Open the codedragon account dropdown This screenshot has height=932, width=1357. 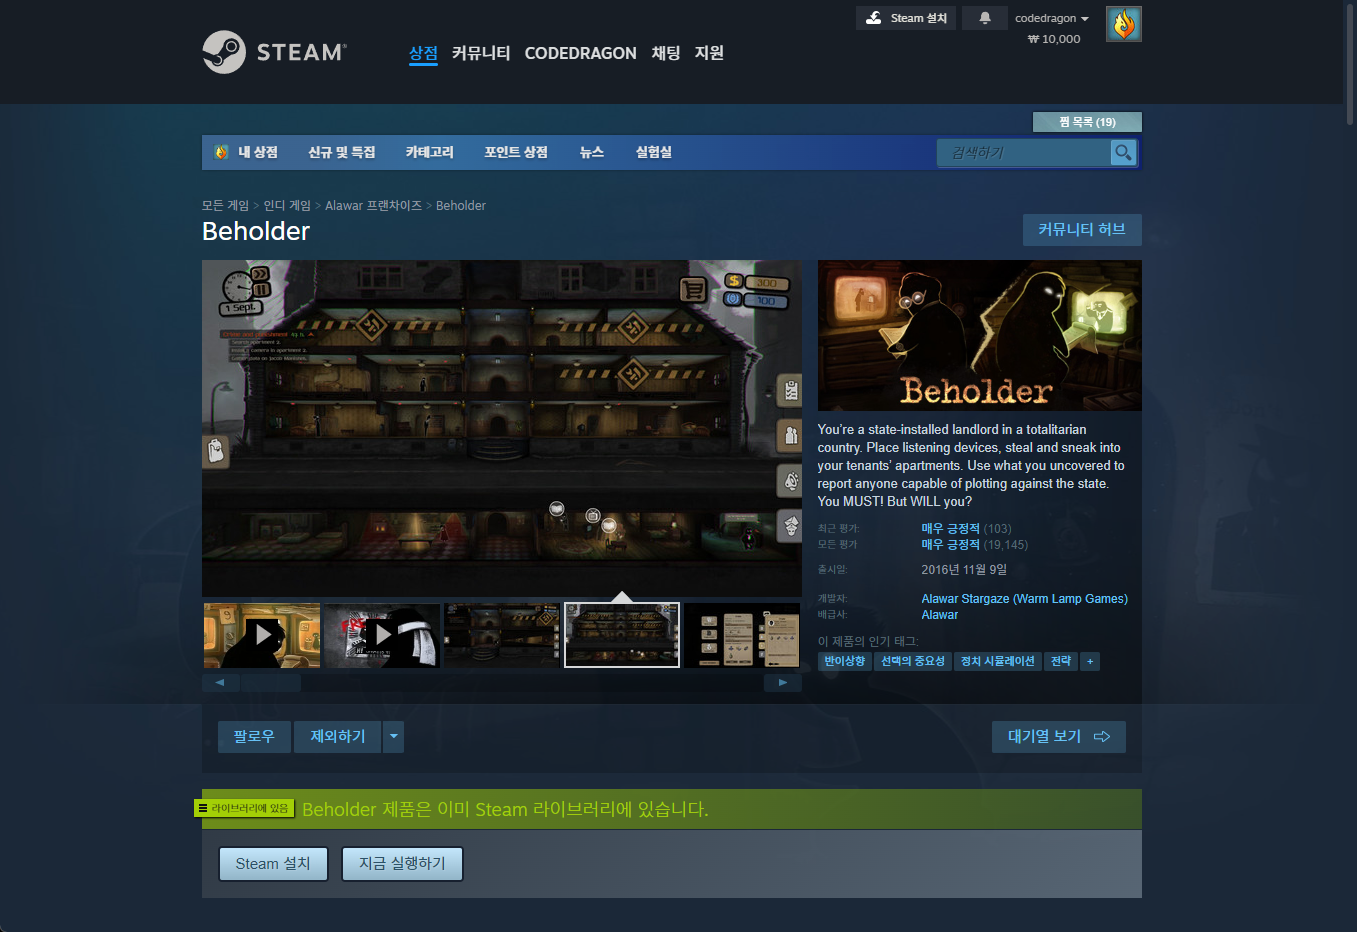[1052, 18]
